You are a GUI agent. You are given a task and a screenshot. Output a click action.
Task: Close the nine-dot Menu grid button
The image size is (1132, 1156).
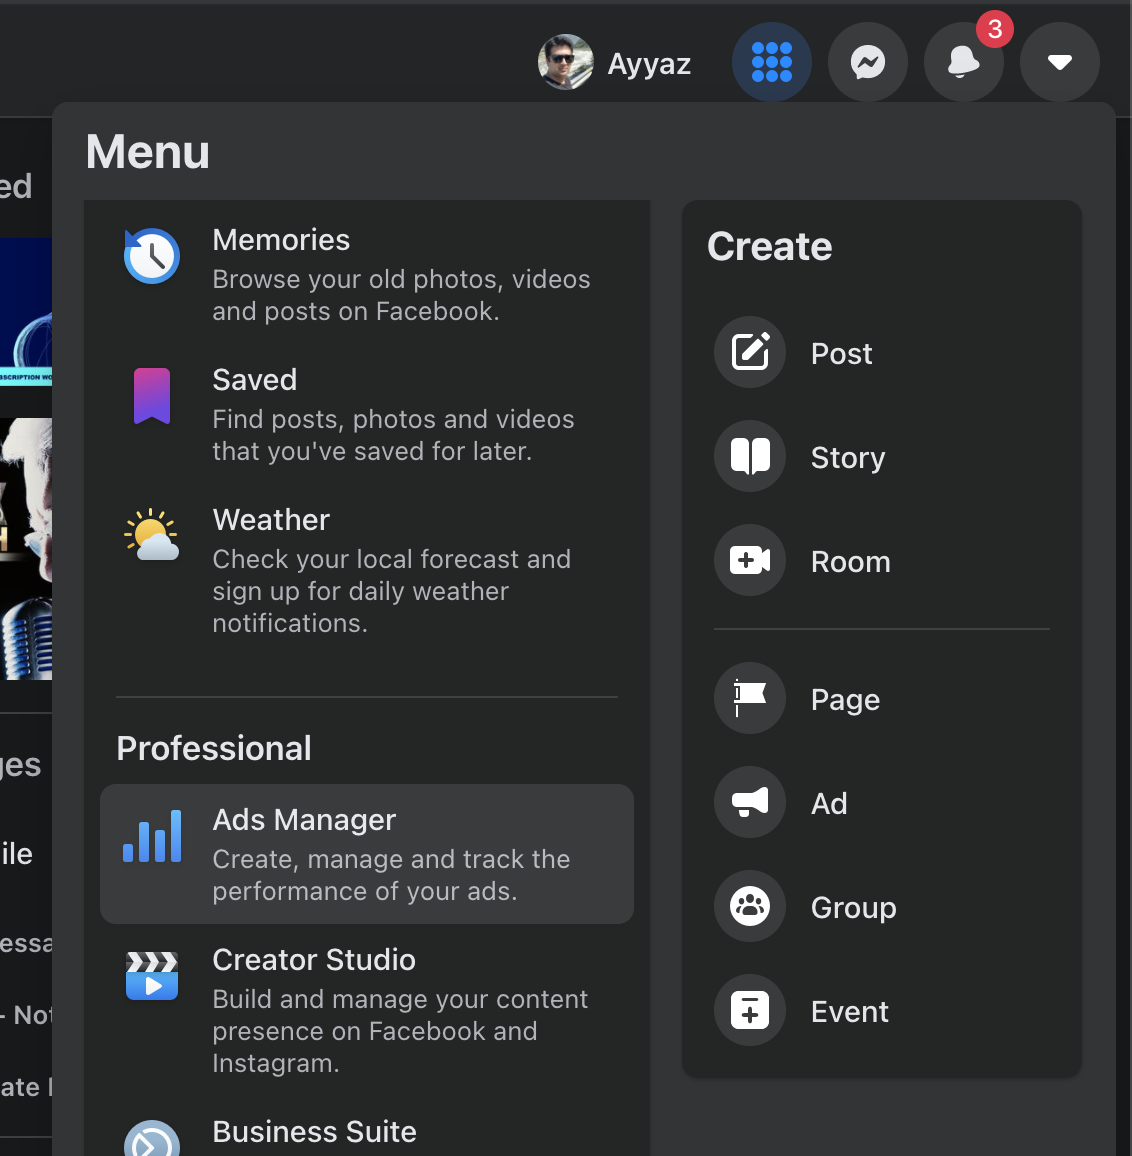pos(771,63)
